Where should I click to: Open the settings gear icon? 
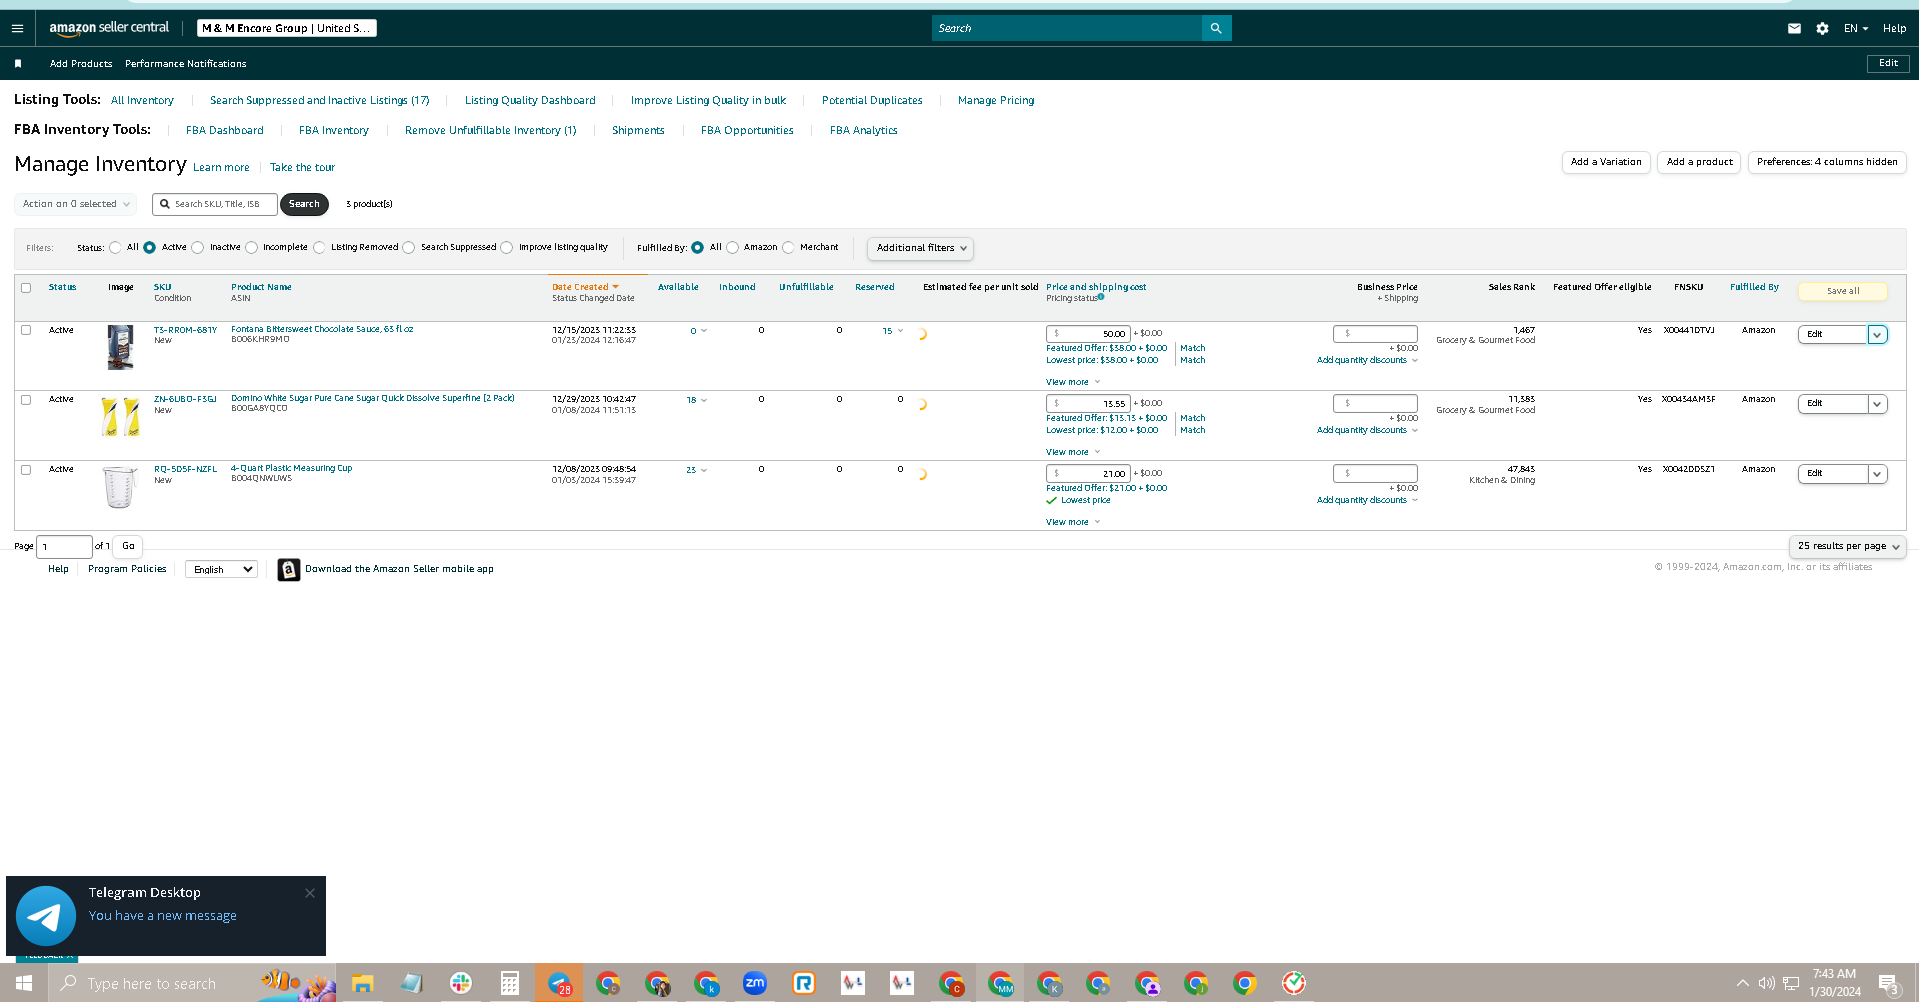coord(1822,28)
